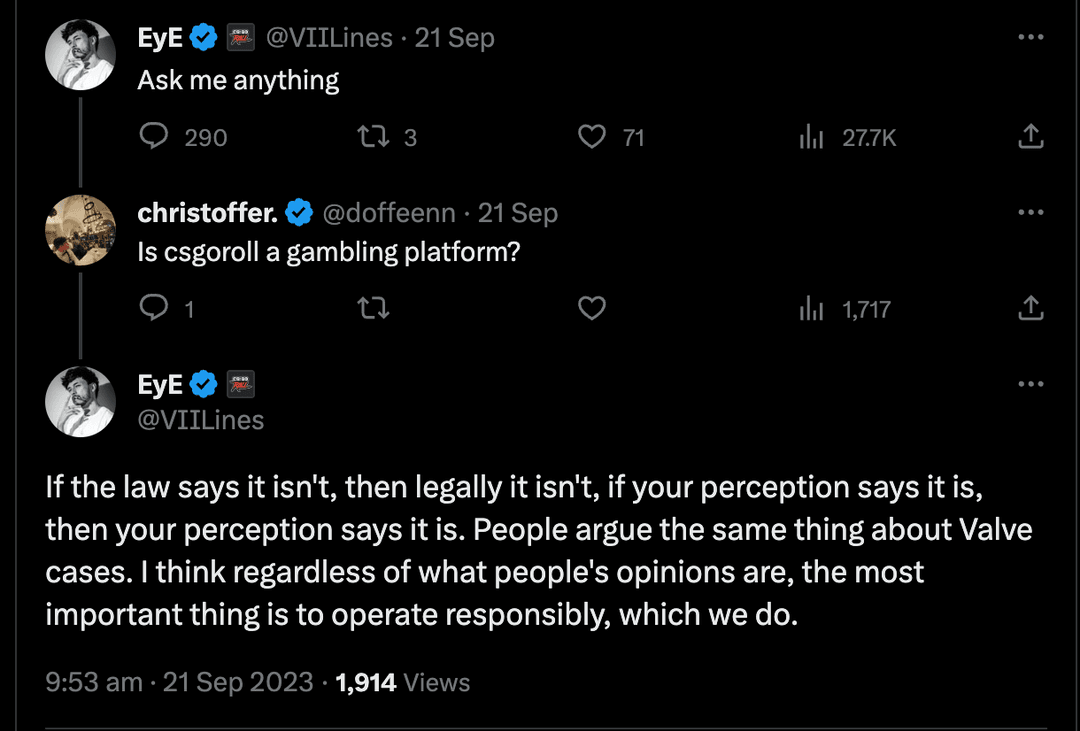Open christoffer's profile picture
Image resolution: width=1080 pixels, height=731 pixels.
click(81, 229)
